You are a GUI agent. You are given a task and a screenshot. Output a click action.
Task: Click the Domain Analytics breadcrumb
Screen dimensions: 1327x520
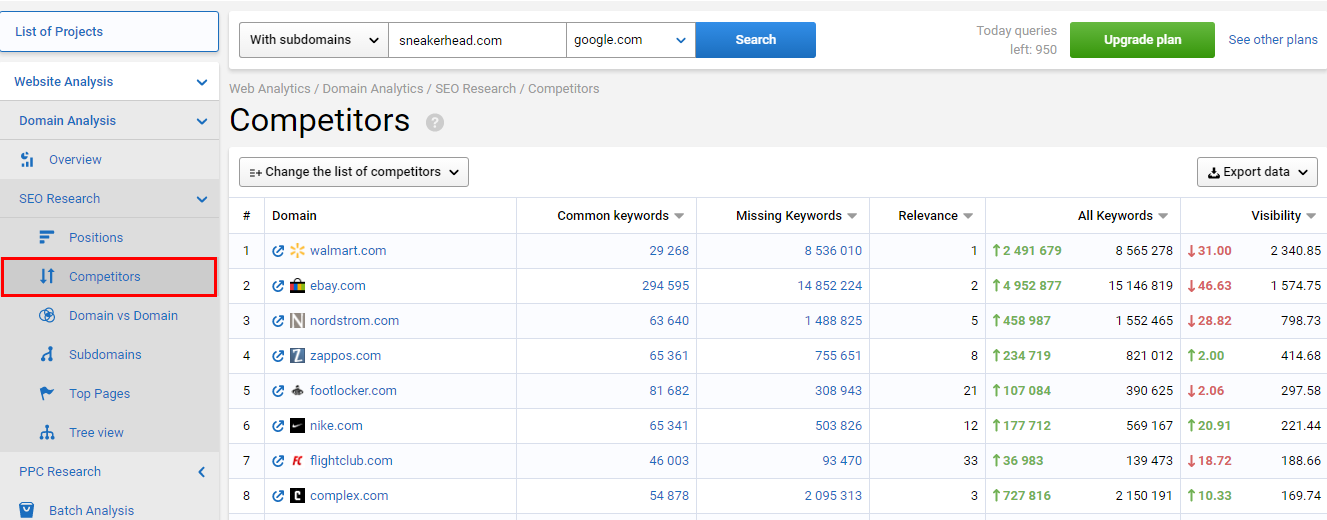pos(373,89)
